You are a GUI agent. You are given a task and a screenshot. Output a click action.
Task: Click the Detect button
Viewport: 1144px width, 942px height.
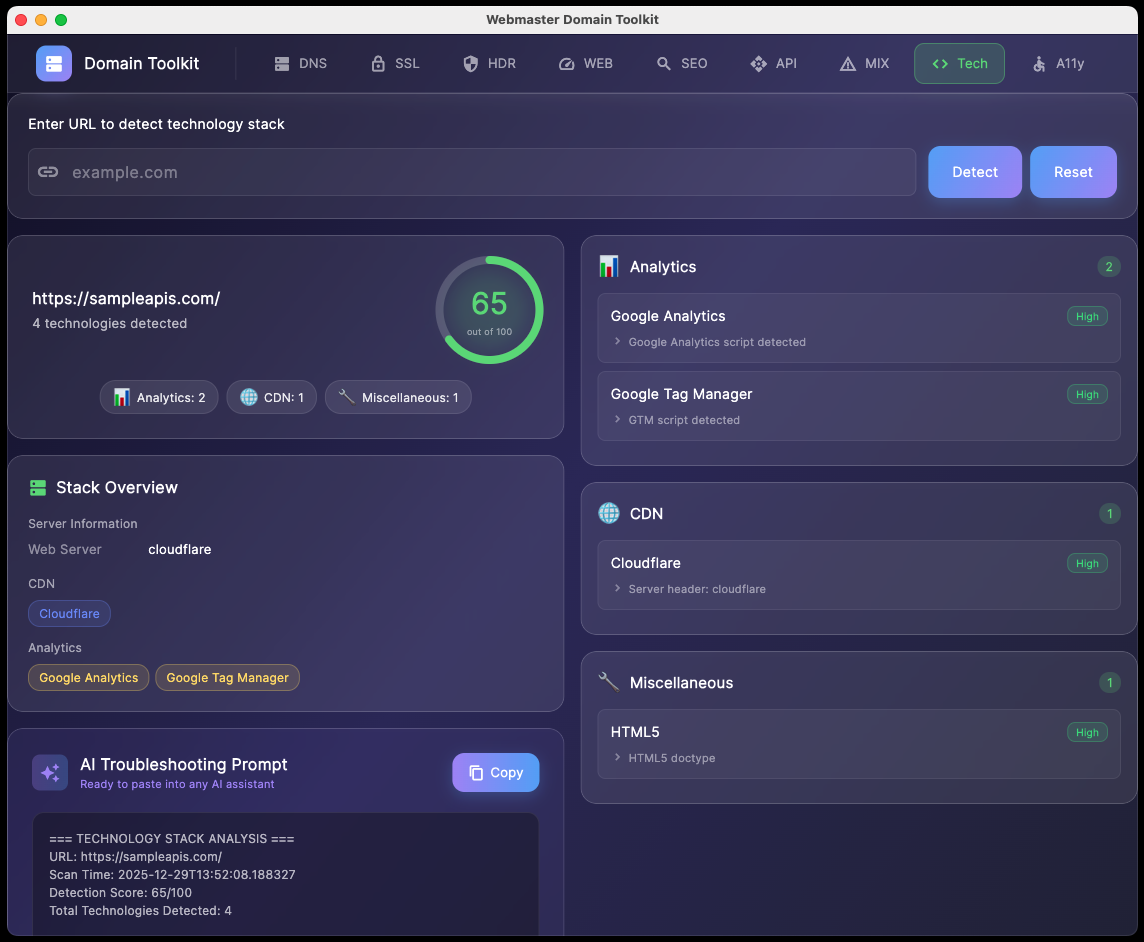pyautogui.click(x=974, y=171)
